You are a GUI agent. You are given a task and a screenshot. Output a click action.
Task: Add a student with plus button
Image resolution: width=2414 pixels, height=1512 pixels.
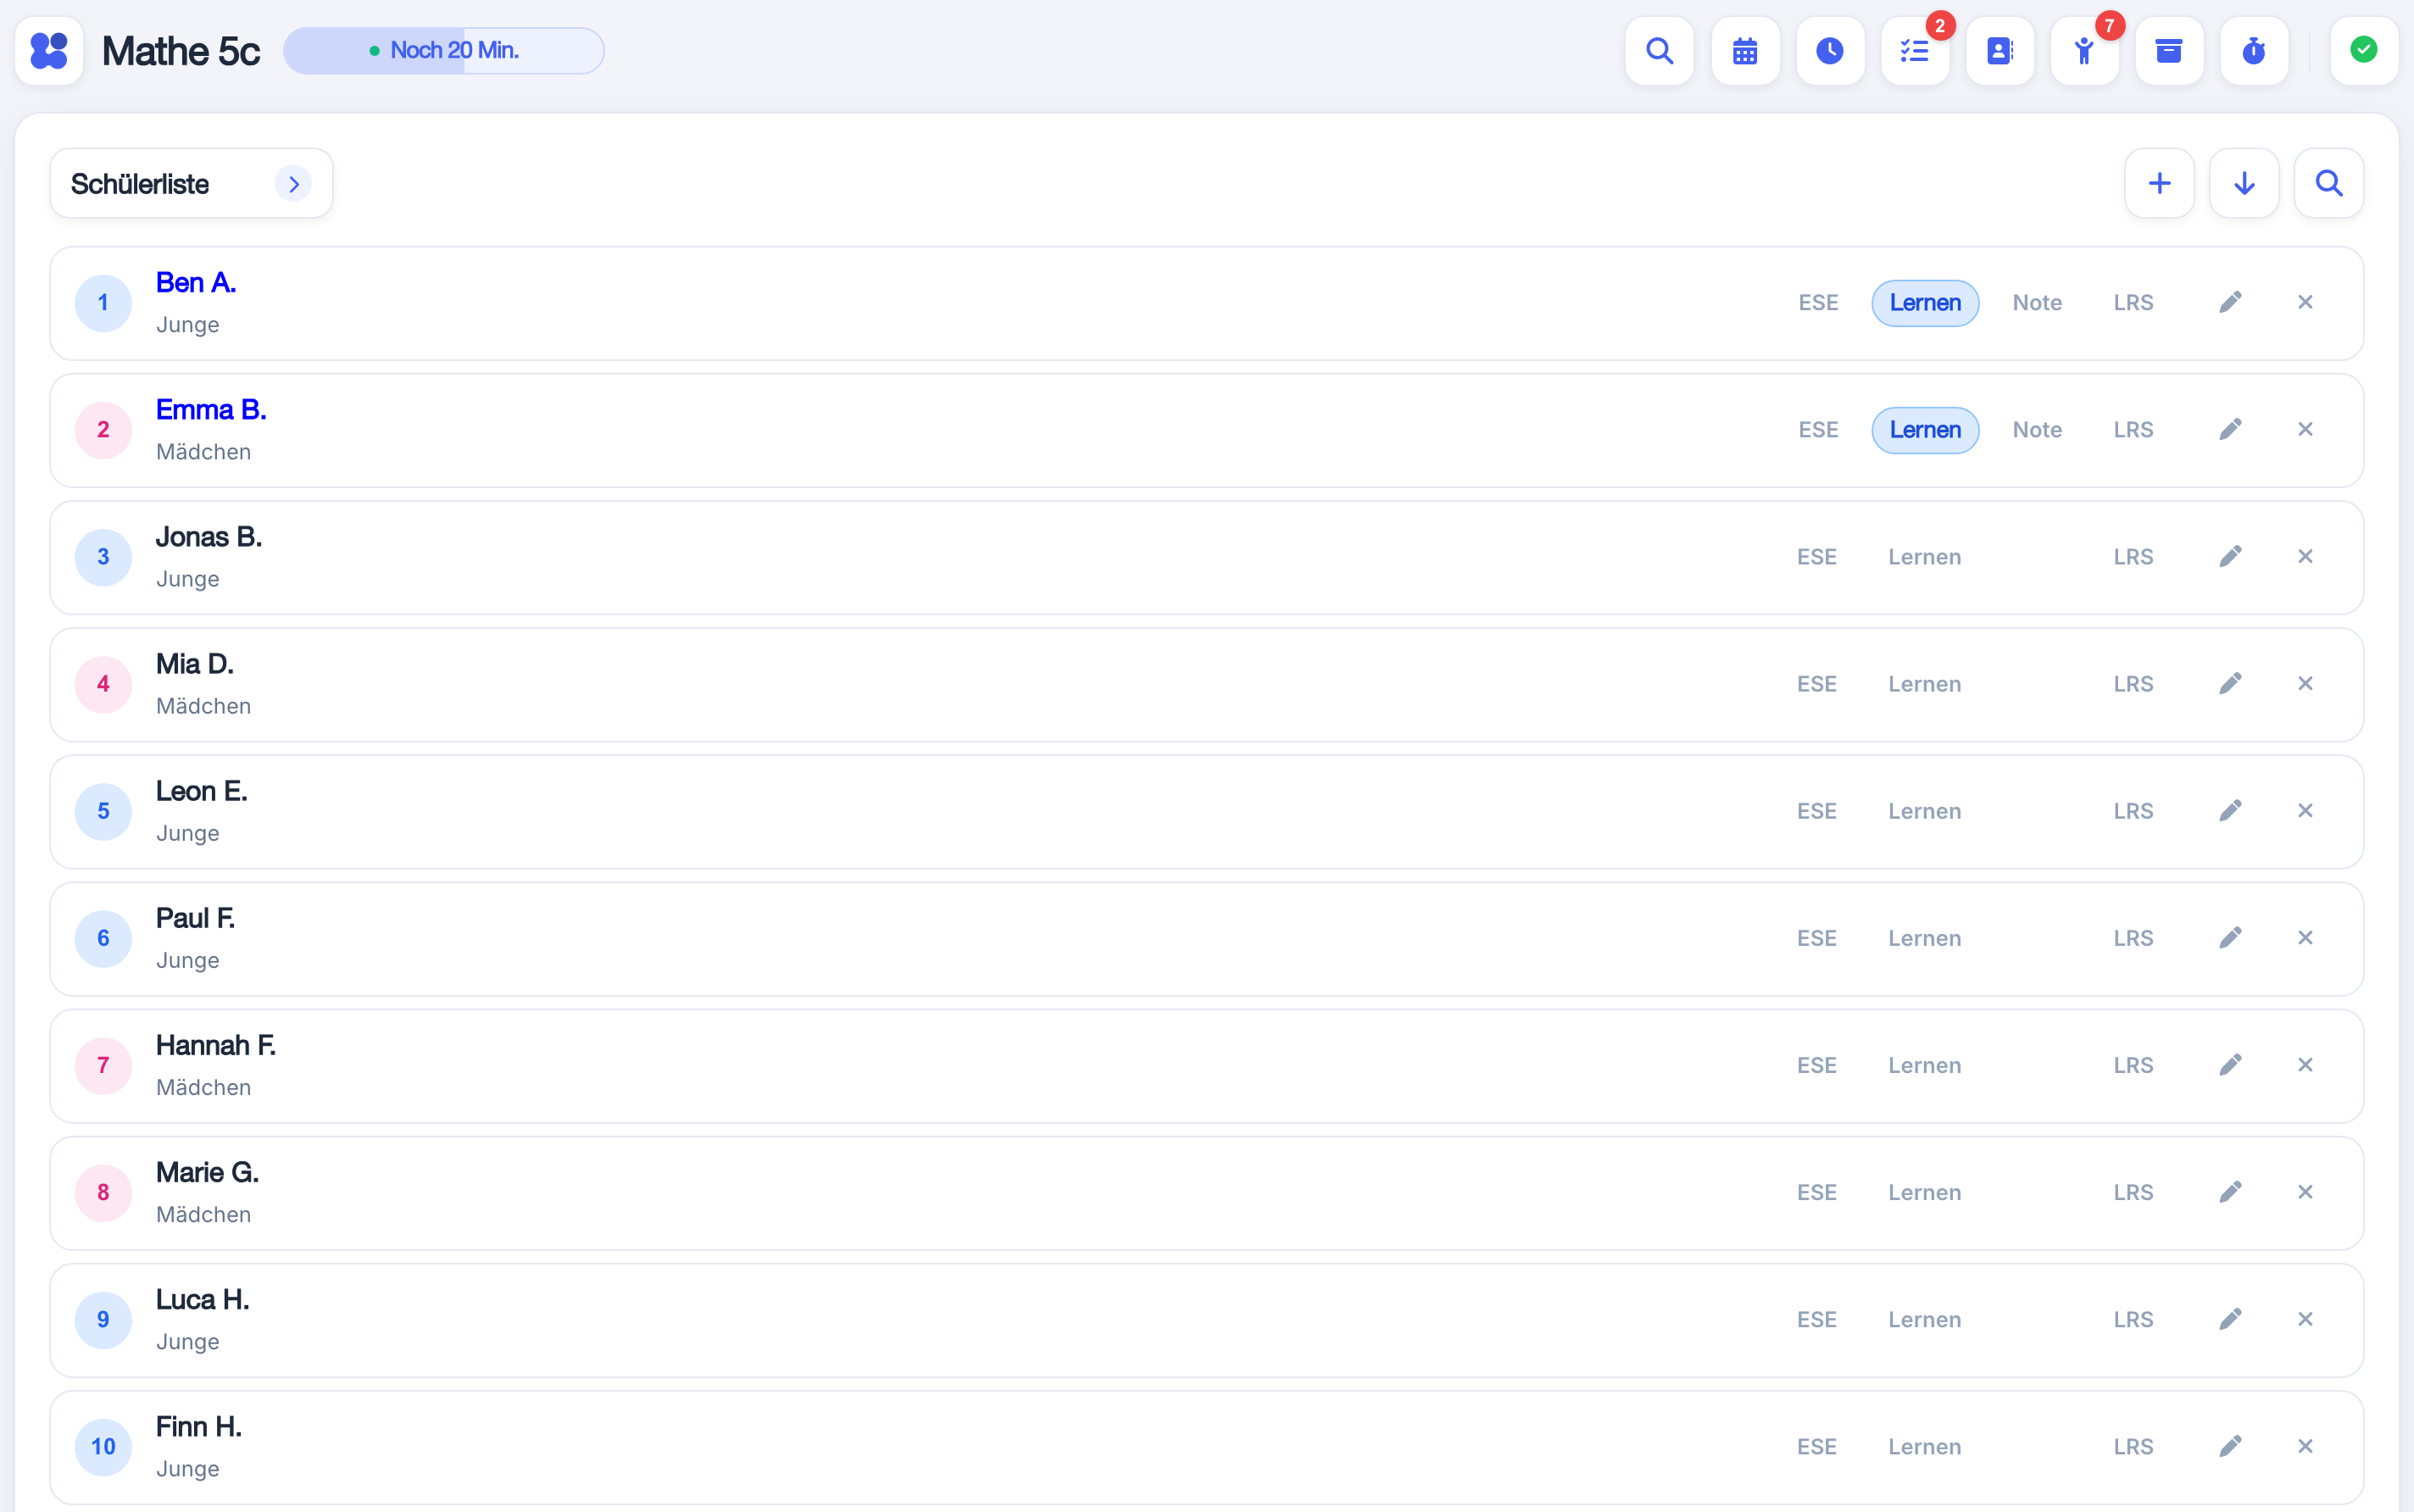pyautogui.click(x=2160, y=183)
